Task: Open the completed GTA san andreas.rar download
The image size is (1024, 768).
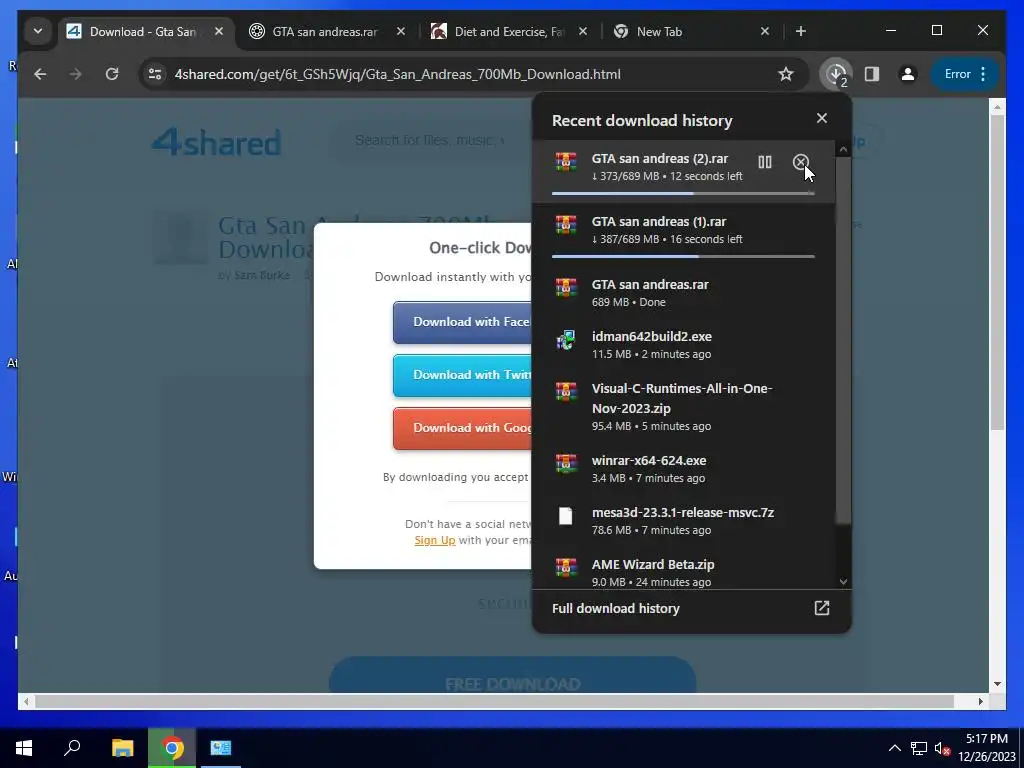Action: (x=684, y=293)
